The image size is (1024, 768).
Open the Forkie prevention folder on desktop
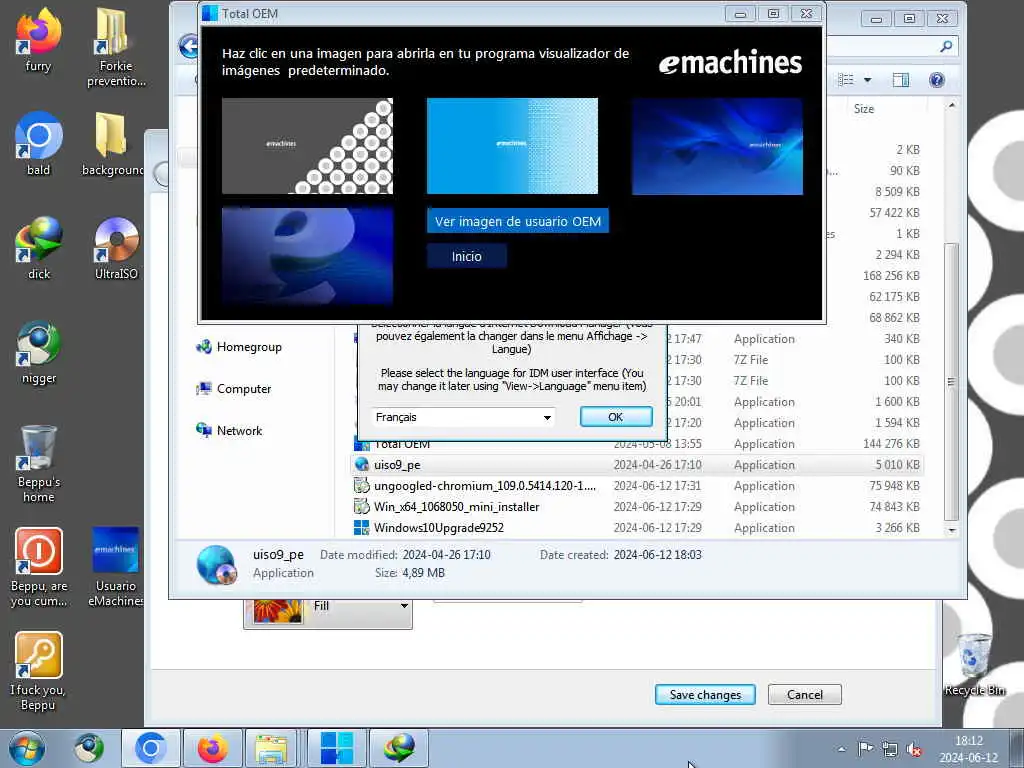[116, 46]
